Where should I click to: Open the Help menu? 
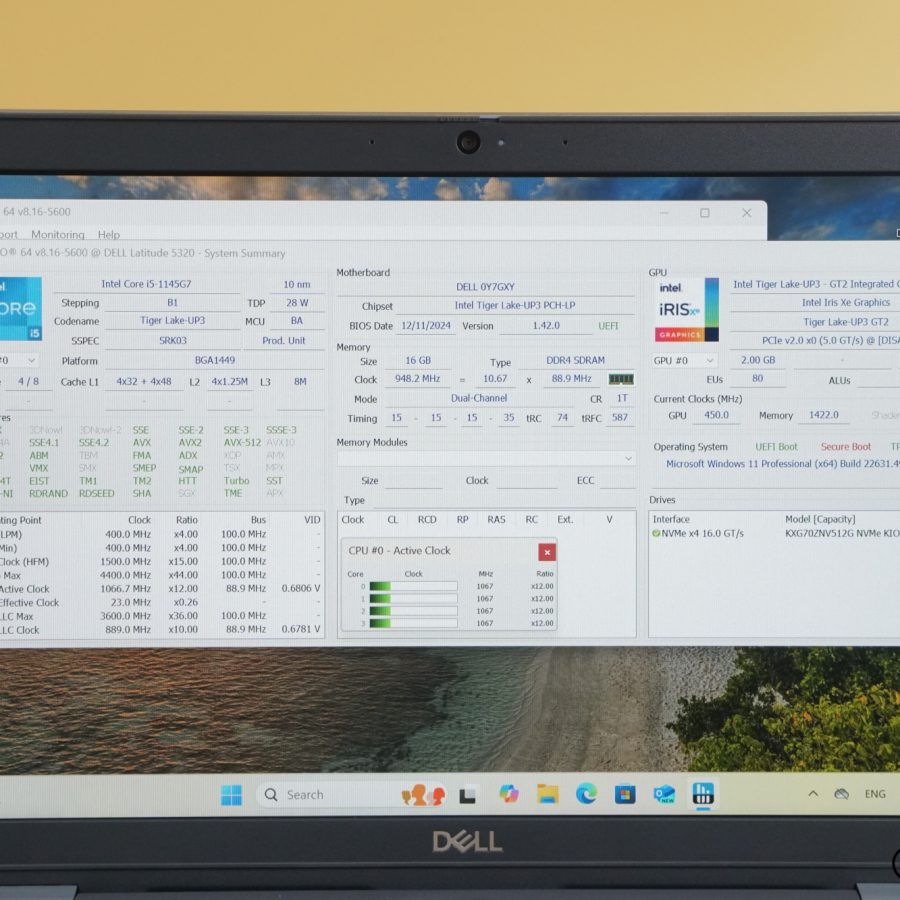click(x=108, y=234)
